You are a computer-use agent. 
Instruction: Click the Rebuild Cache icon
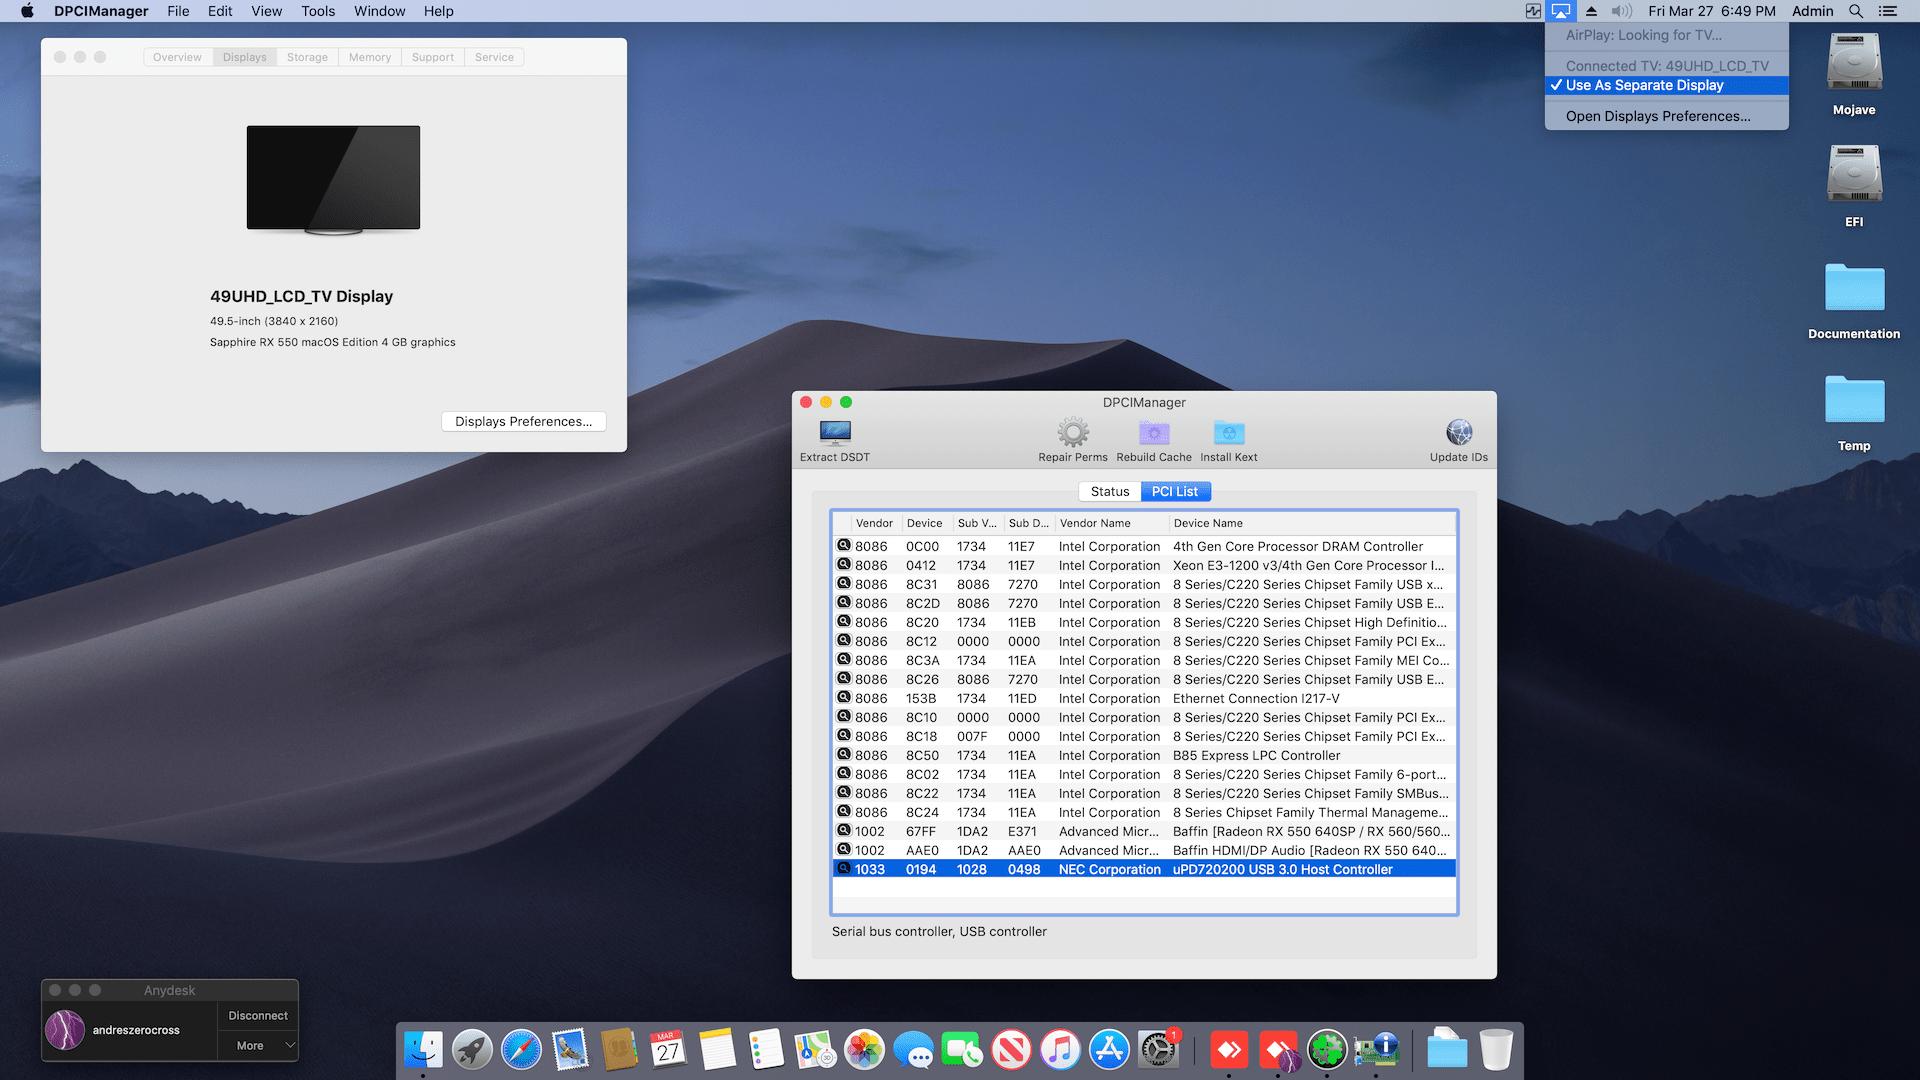pos(1153,433)
